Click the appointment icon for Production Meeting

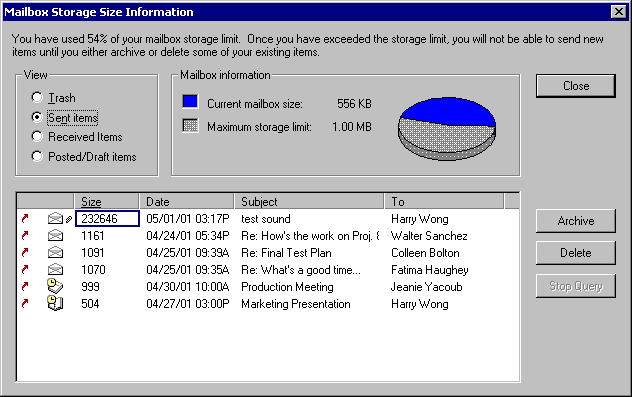click(55, 286)
